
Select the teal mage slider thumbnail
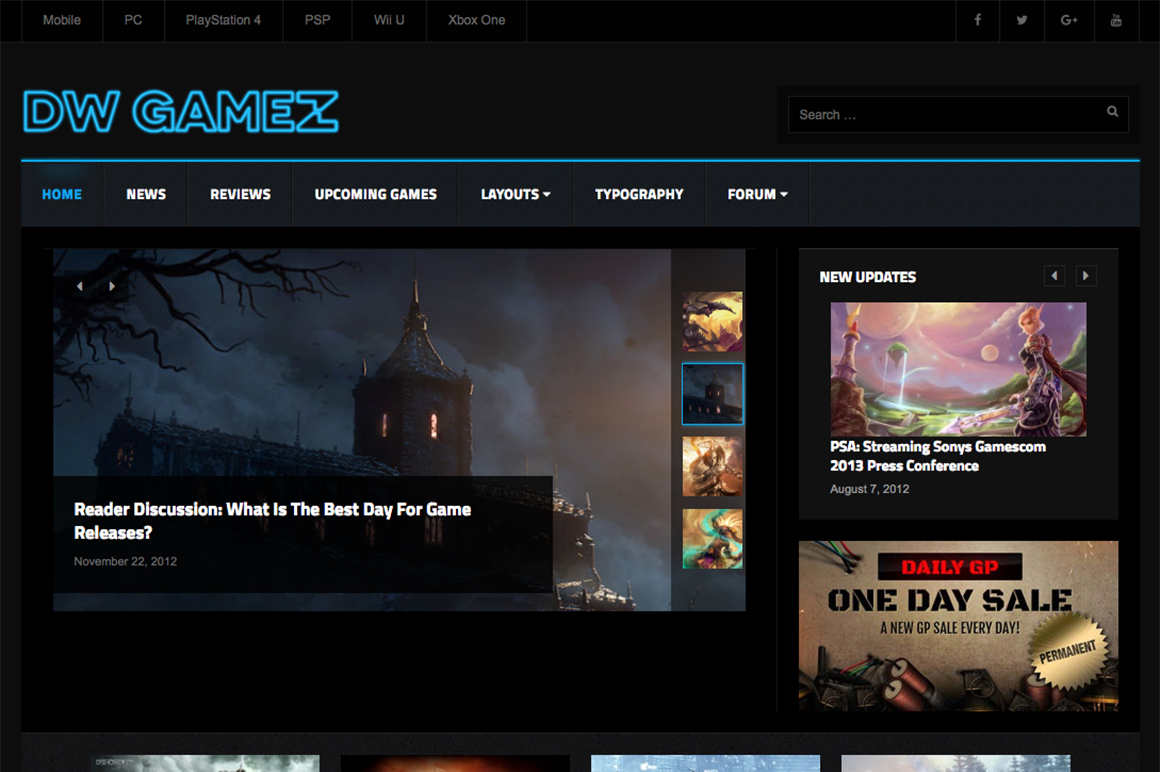712,538
